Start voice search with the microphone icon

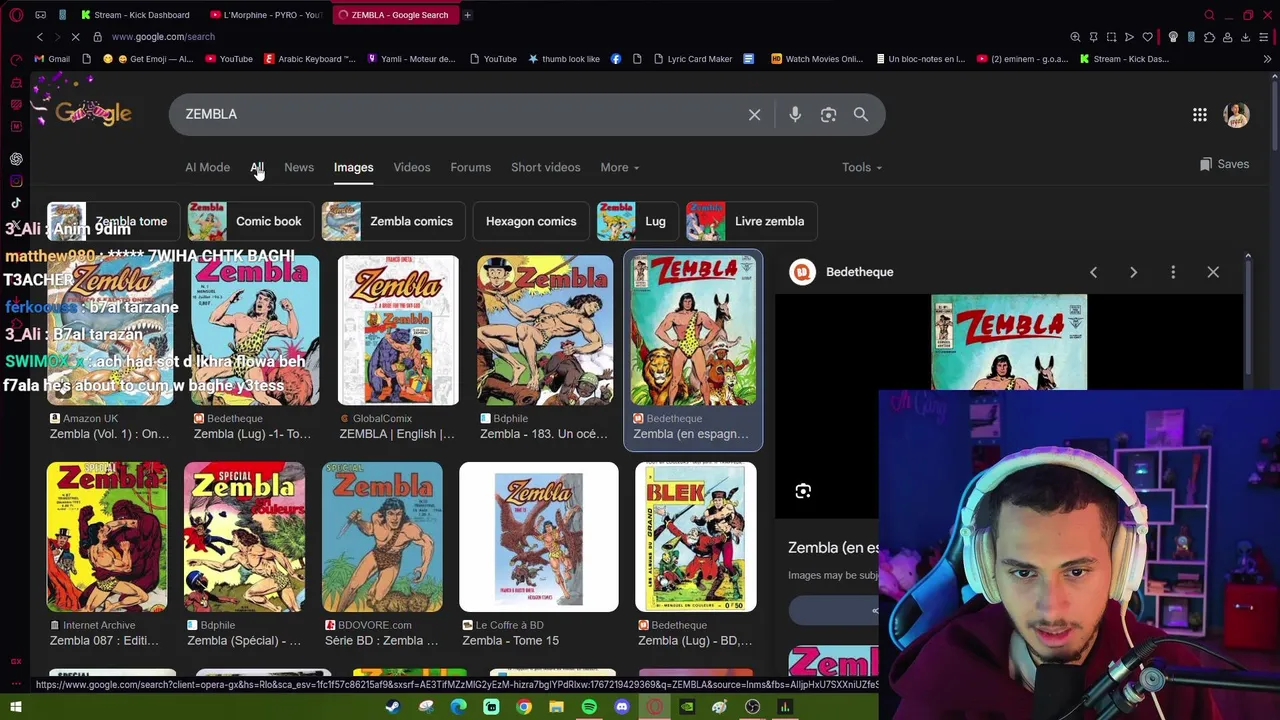pyautogui.click(x=795, y=114)
